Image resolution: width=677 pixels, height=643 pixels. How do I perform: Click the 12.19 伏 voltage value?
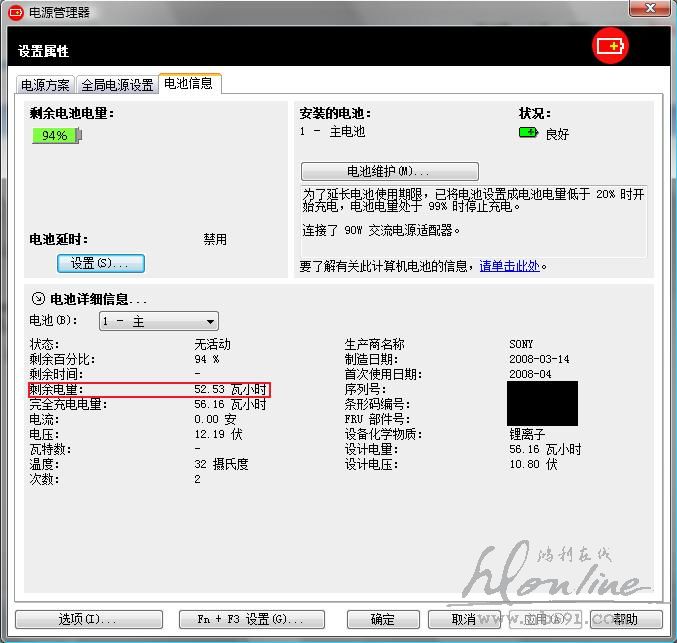[x=218, y=434]
